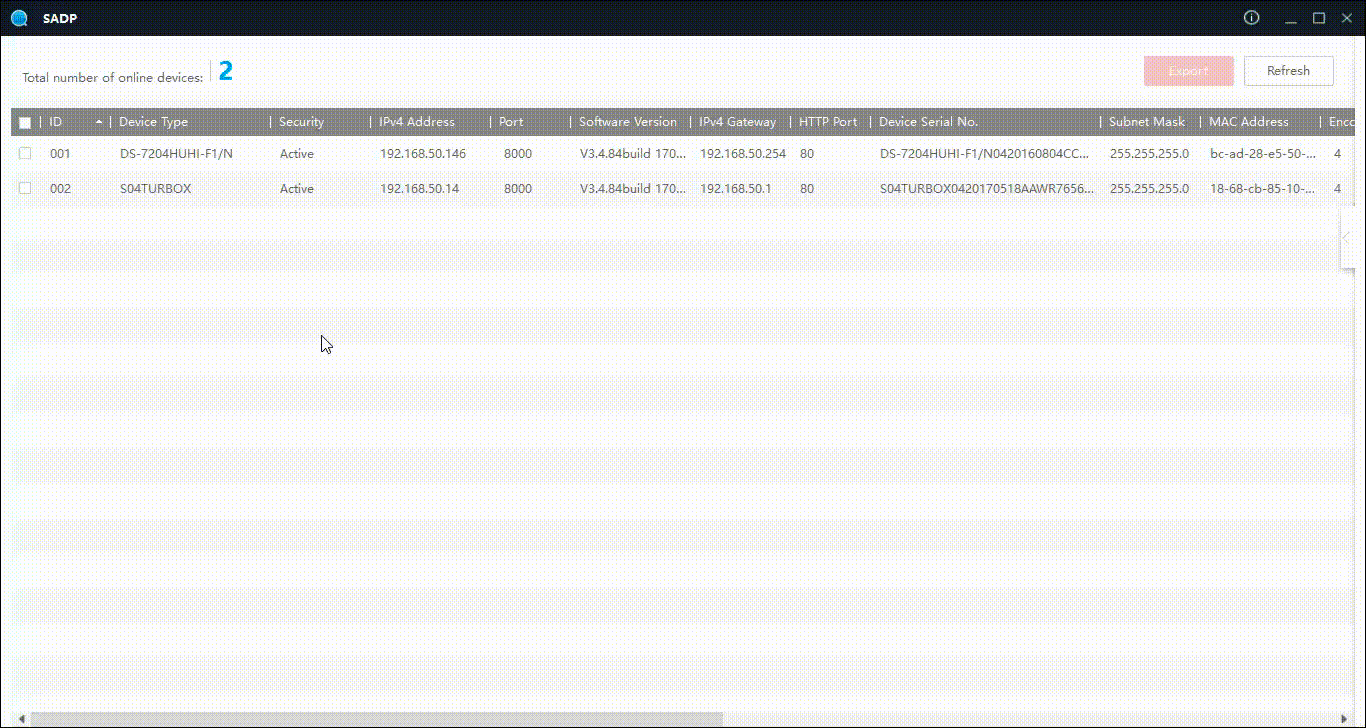
Task: Maximize the SADP window
Action: click(x=1319, y=18)
